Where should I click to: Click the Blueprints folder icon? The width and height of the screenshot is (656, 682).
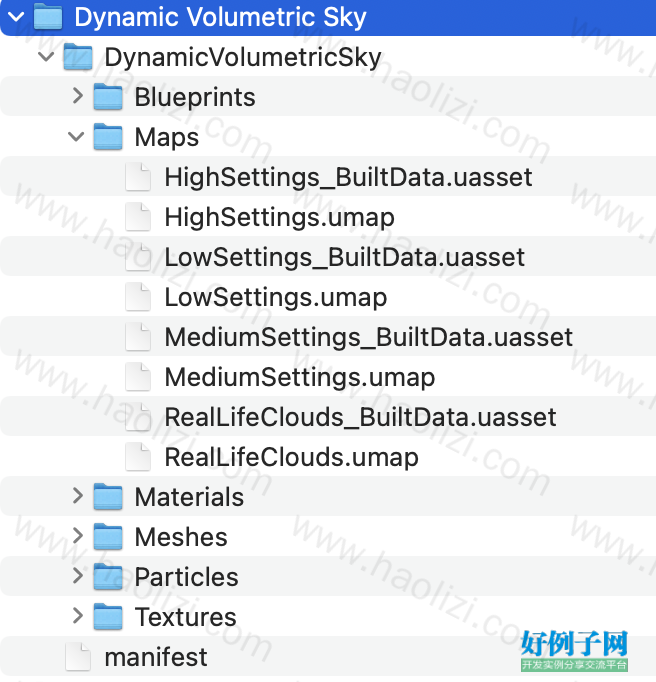[108, 97]
